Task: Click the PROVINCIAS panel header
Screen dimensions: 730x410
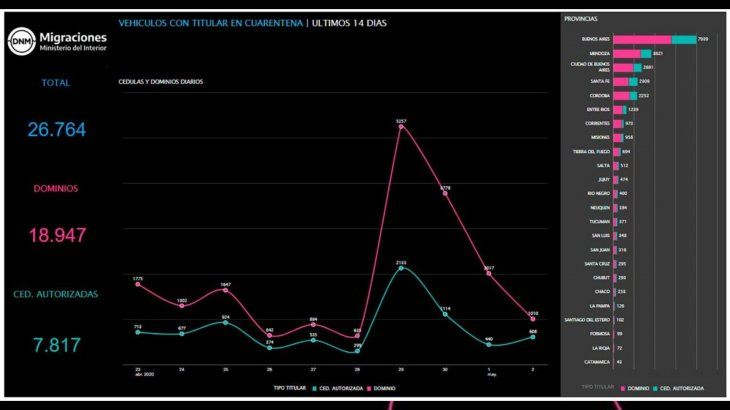Action: (x=582, y=18)
